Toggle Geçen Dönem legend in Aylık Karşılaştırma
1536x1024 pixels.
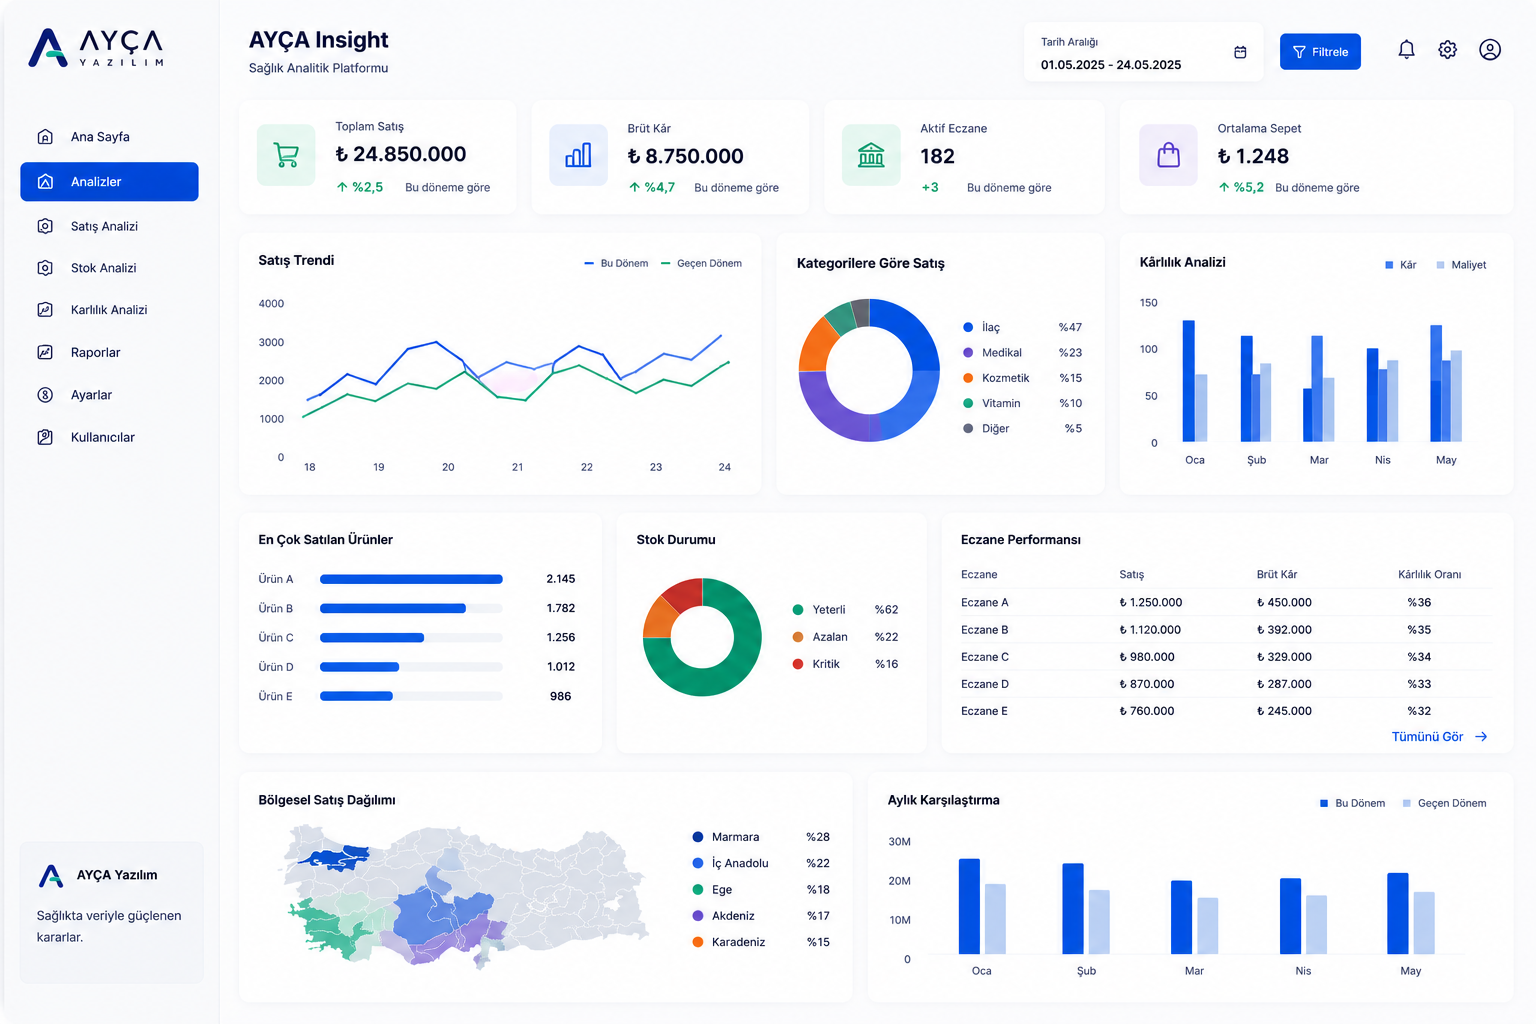coord(1444,803)
